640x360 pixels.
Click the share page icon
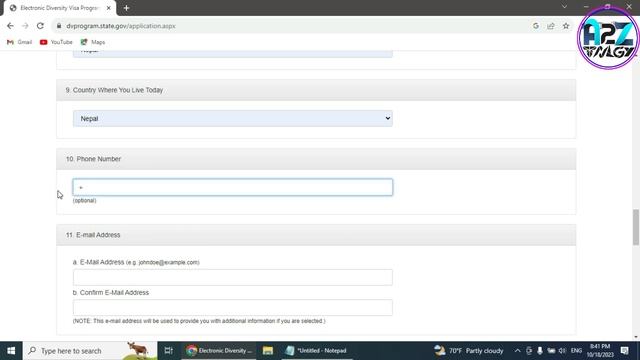(551, 26)
